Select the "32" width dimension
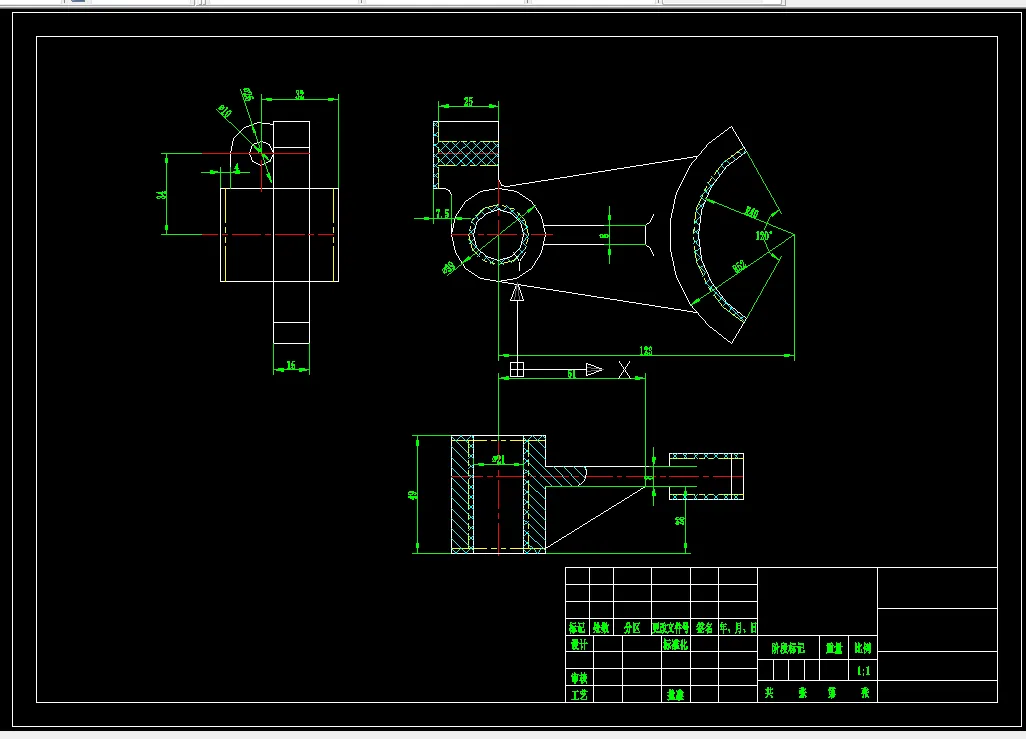Image resolution: width=1026 pixels, height=739 pixels. coord(300,94)
